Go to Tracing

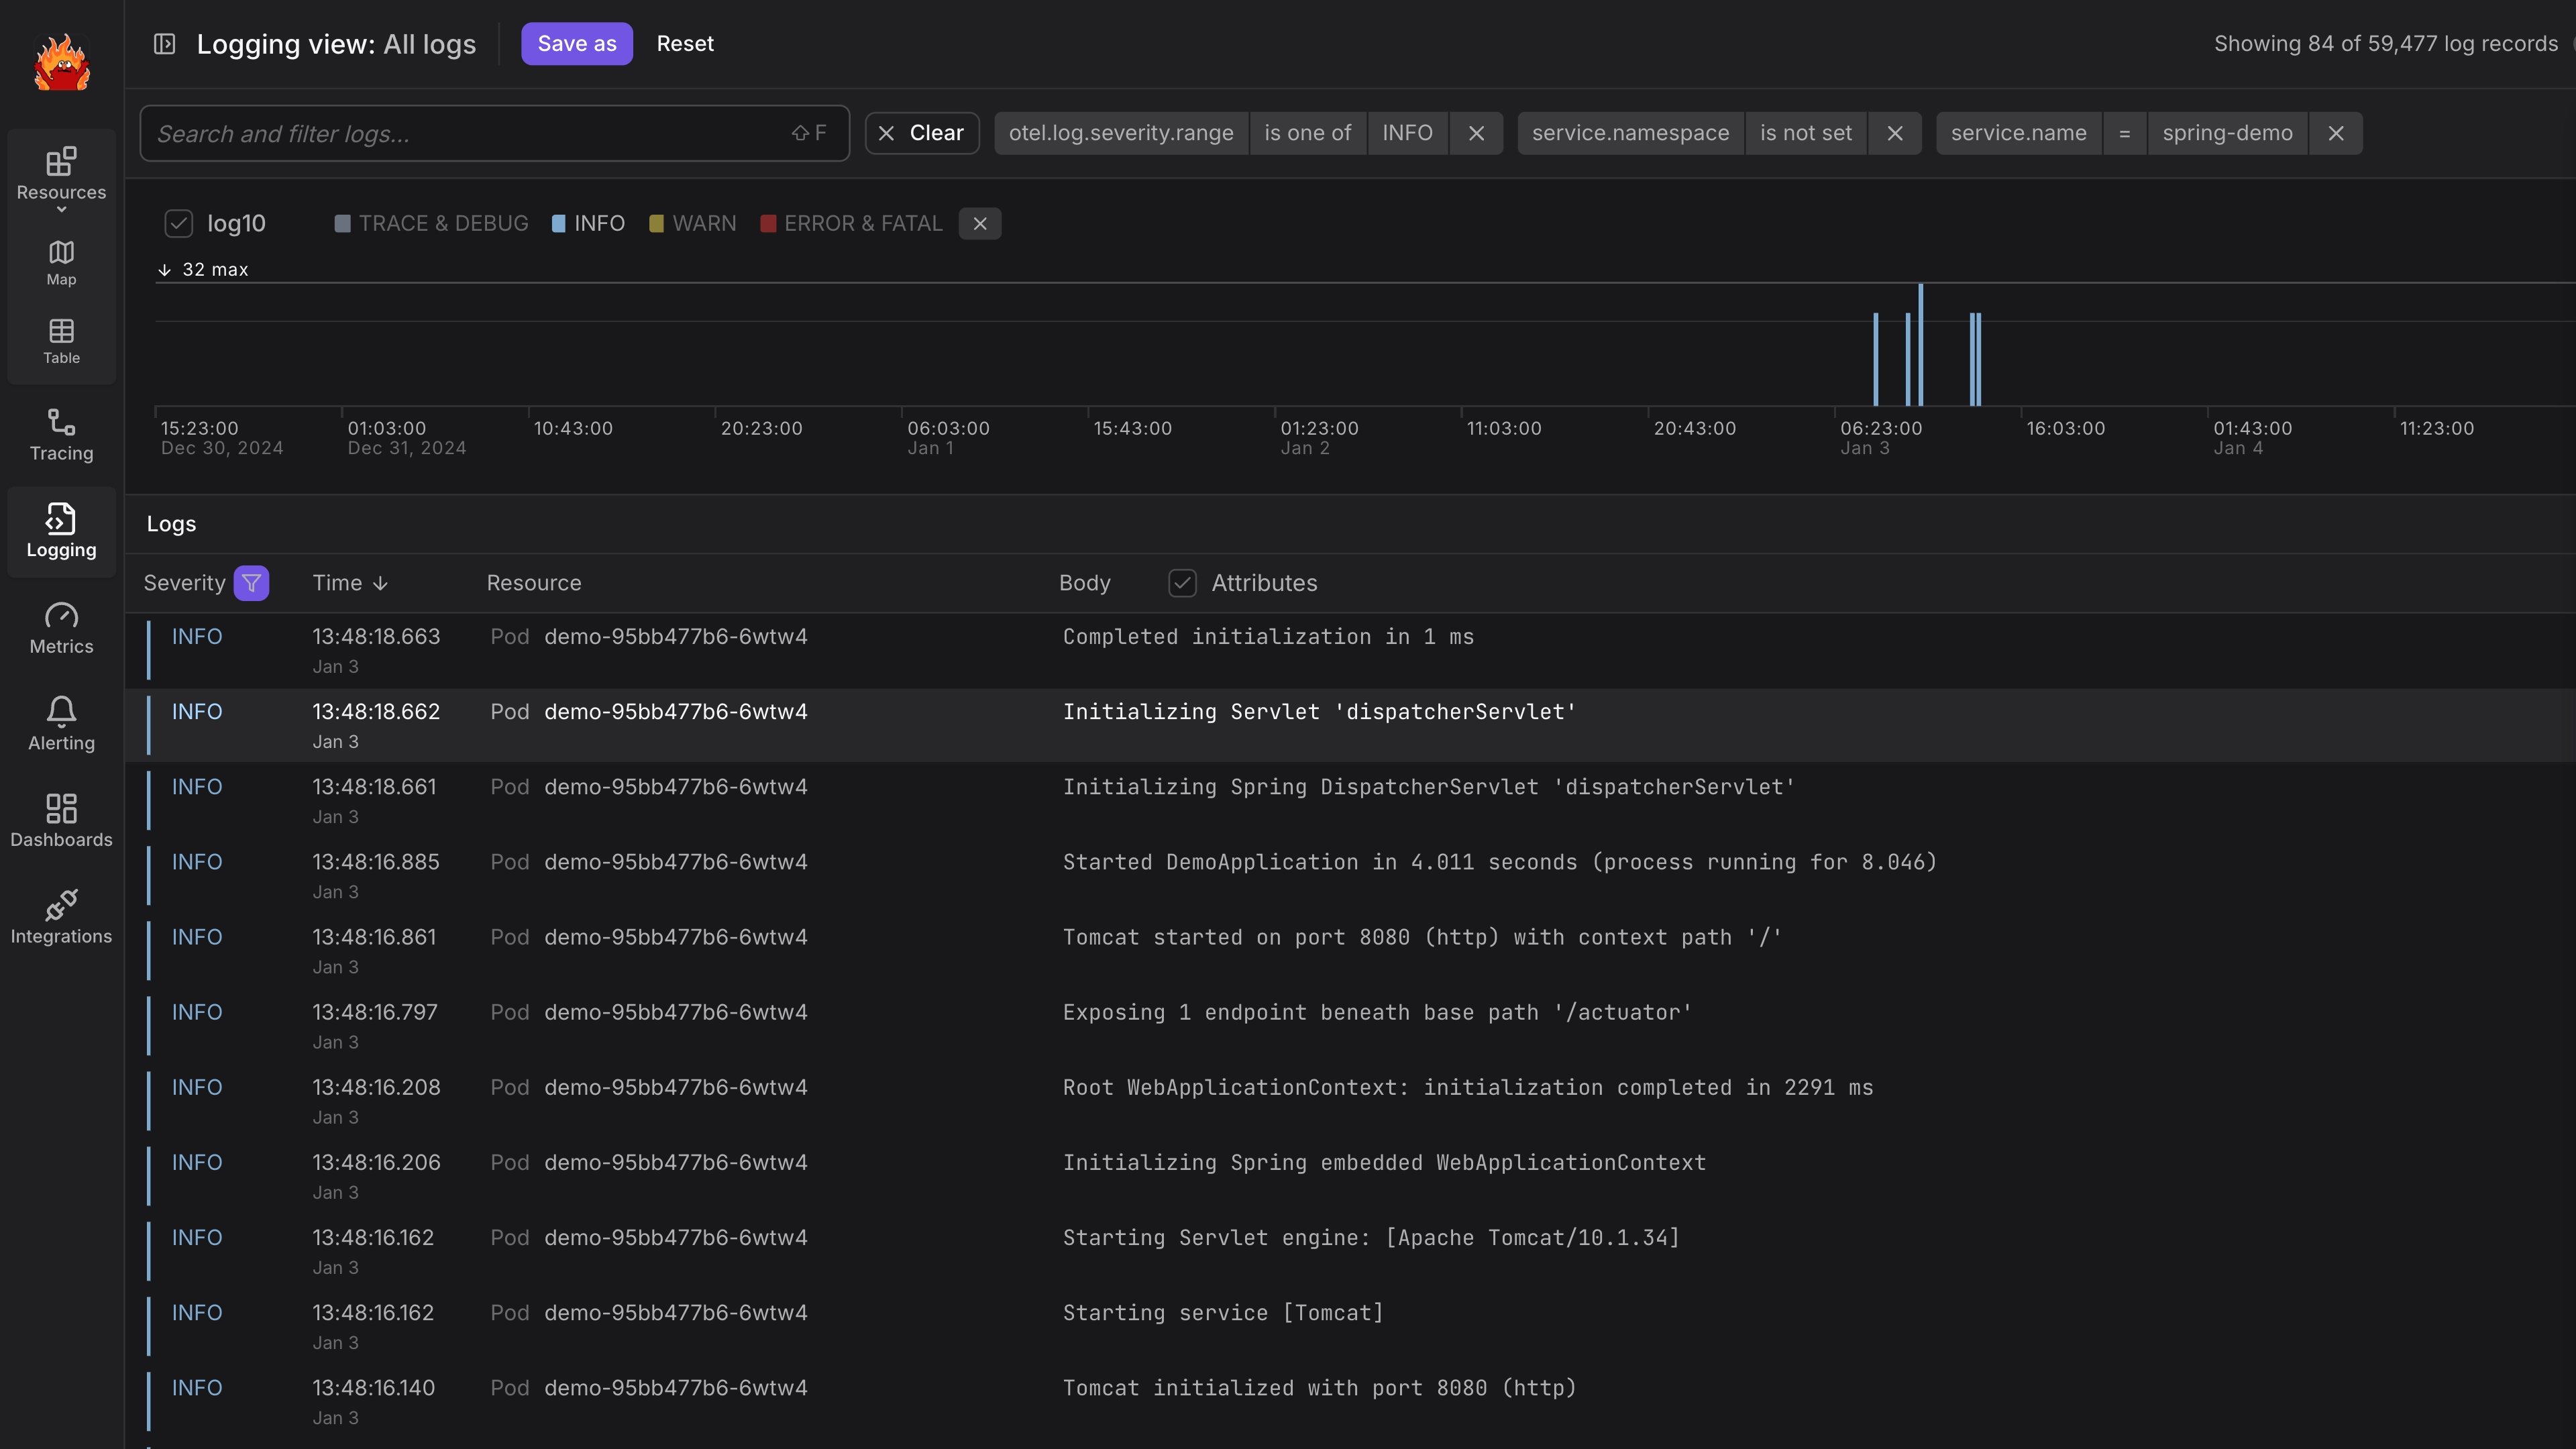coord(61,435)
